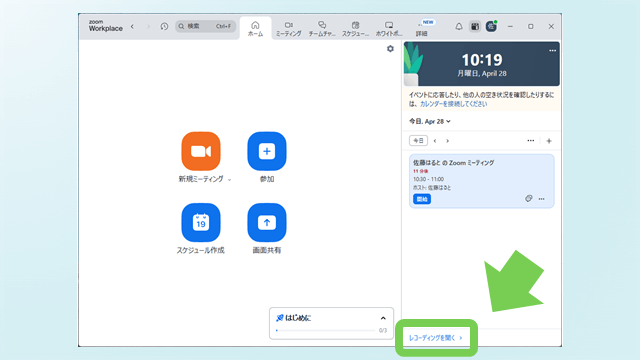Click the 10:19 clock display
640x360 pixels.
(482, 60)
